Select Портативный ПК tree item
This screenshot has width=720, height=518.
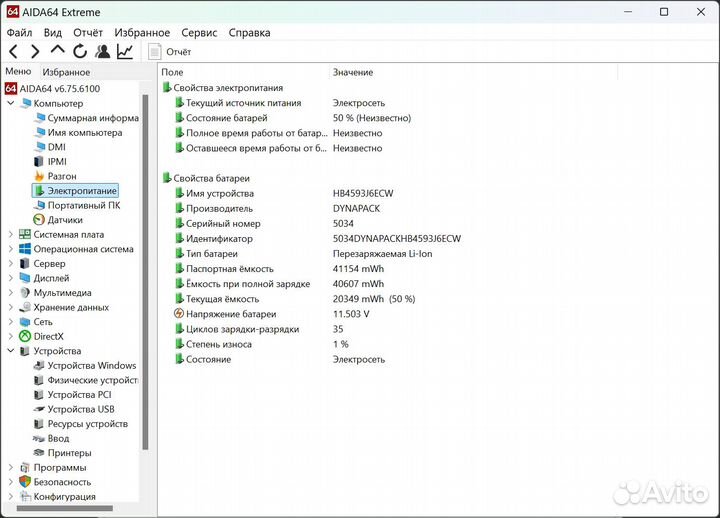[77, 205]
